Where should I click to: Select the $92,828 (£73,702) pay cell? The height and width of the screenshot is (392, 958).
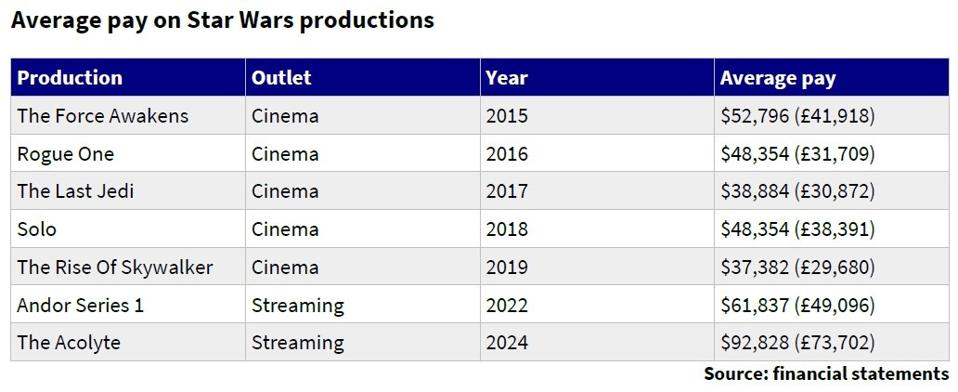[x=832, y=342]
